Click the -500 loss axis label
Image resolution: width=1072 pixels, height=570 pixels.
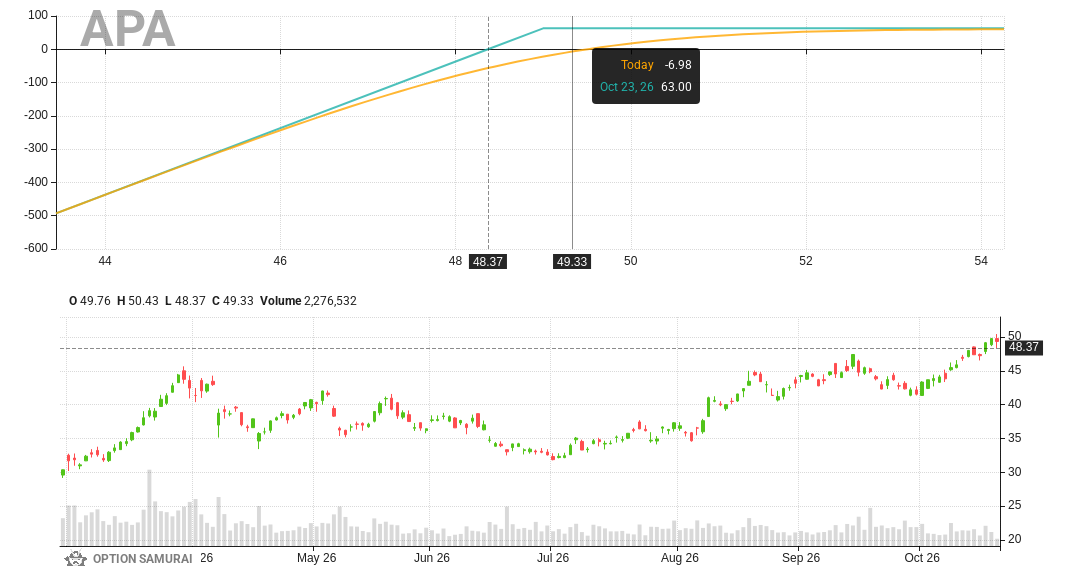36,215
